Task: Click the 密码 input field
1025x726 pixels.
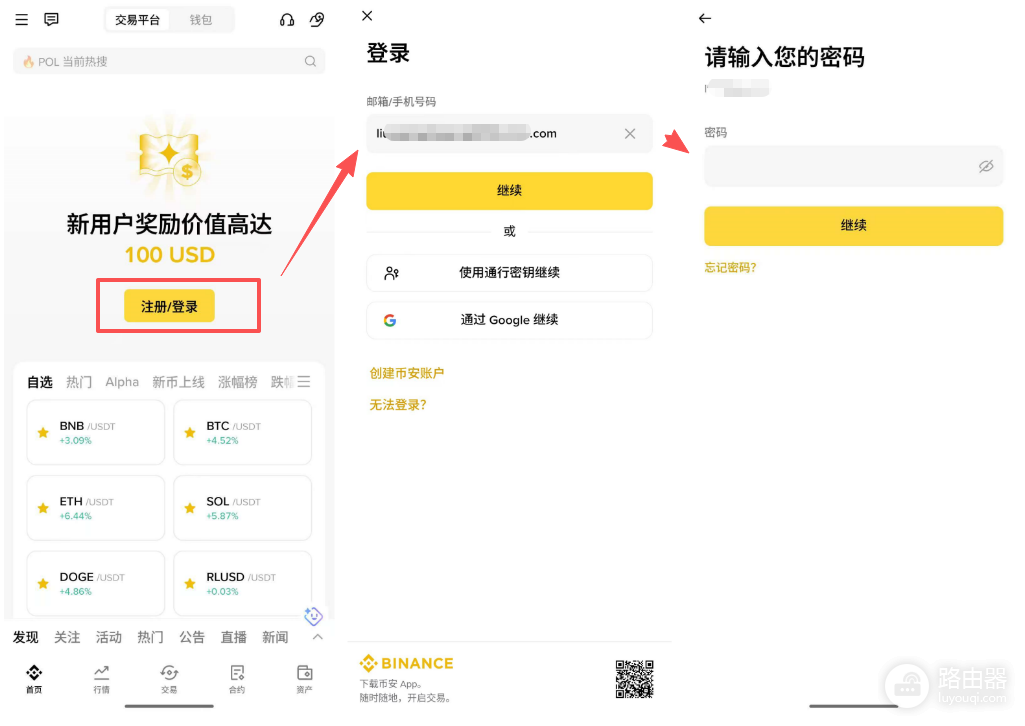Action: coord(853,166)
